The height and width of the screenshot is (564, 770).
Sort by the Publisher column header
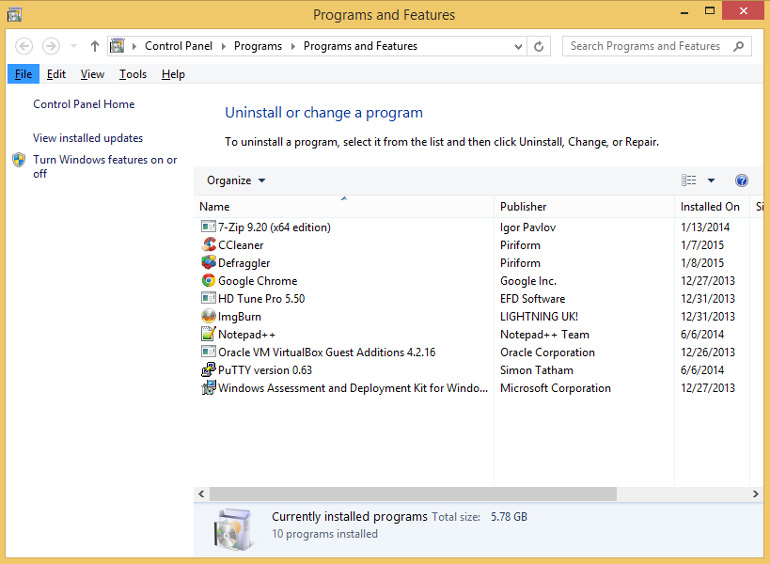(x=584, y=207)
